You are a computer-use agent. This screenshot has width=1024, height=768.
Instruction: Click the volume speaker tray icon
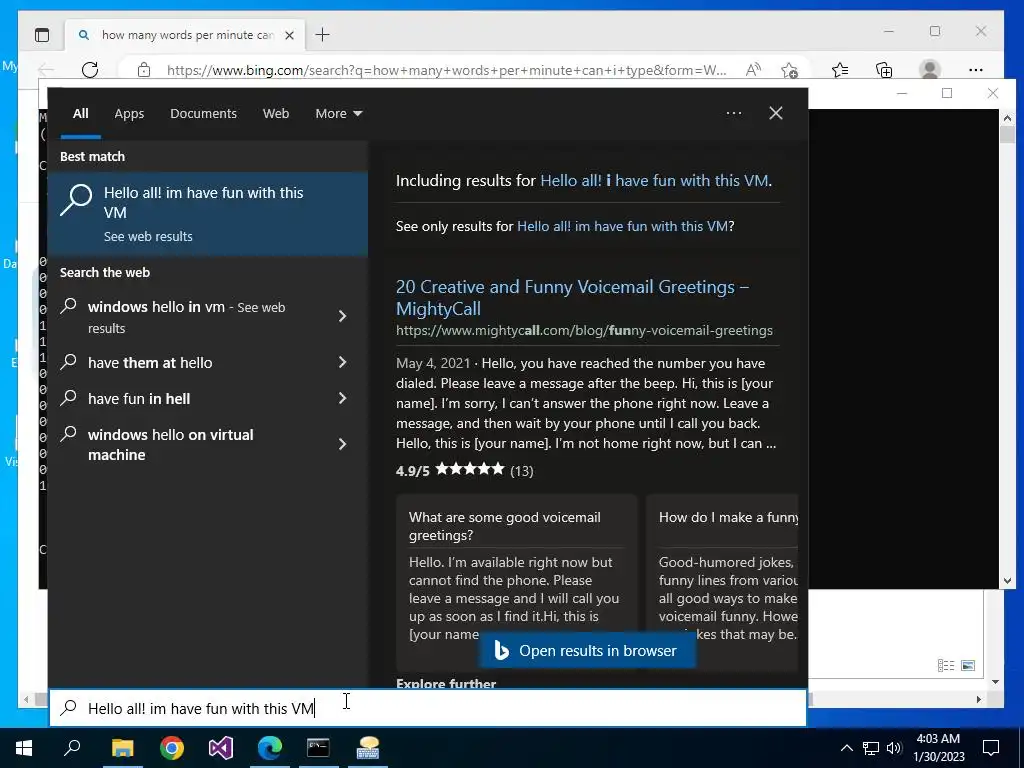pos(894,748)
